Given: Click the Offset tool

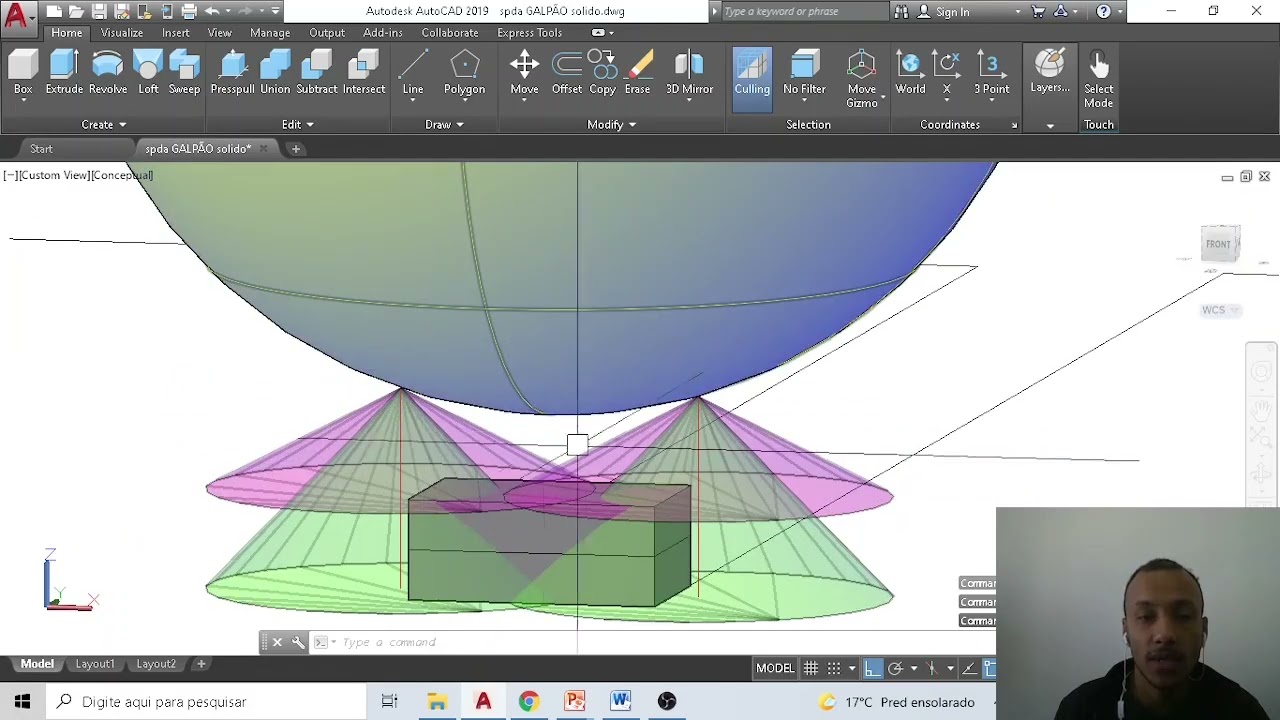Looking at the screenshot, I should pyautogui.click(x=567, y=74).
